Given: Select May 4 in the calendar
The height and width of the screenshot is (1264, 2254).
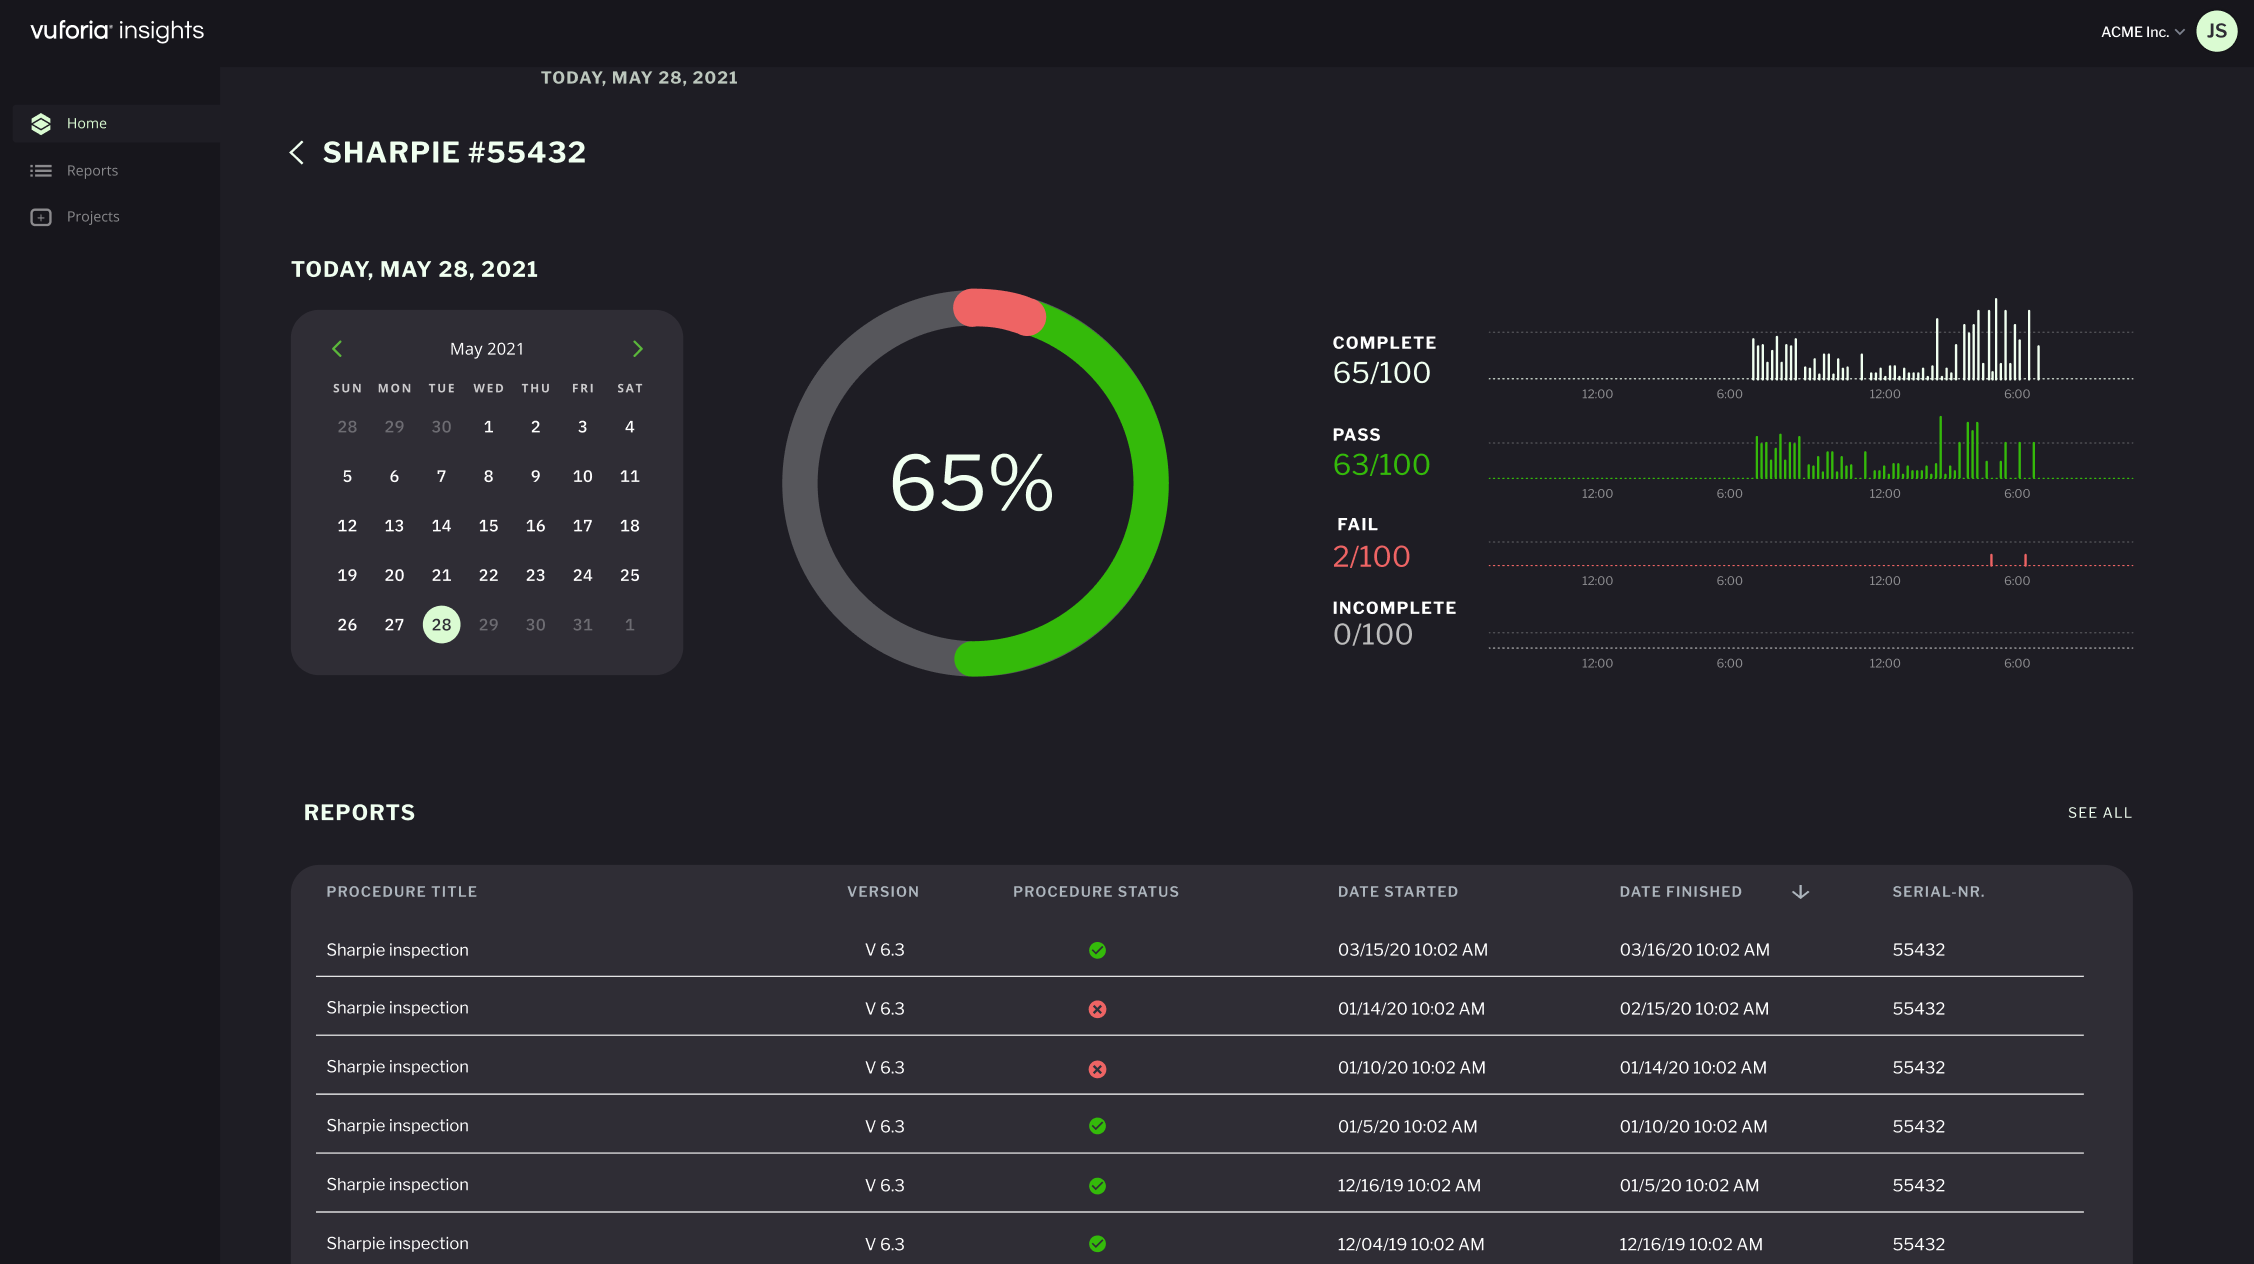Looking at the screenshot, I should coord(629,427).
